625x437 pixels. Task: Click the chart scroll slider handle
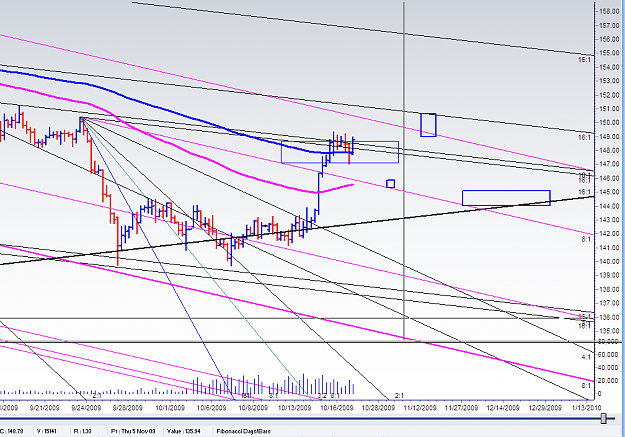604,418
